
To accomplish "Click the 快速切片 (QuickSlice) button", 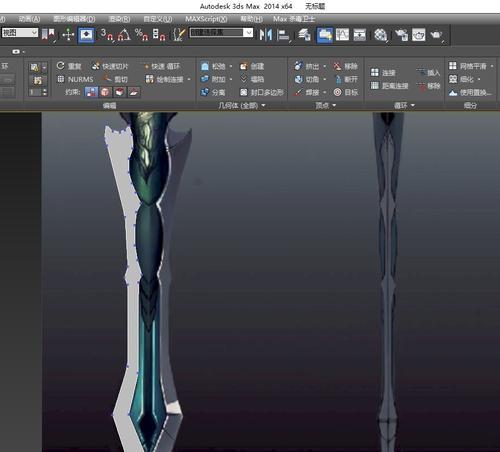I will point(110,66).
